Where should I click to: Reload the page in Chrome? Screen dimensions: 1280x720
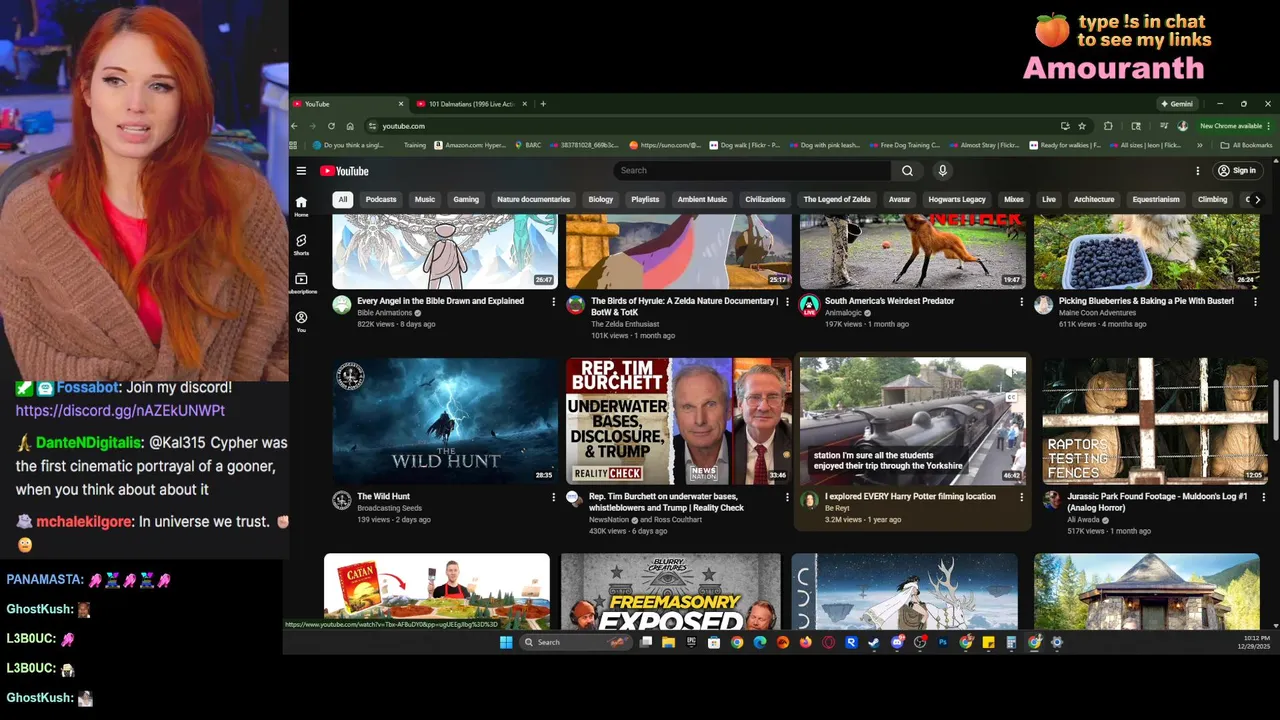coord(331,126)
